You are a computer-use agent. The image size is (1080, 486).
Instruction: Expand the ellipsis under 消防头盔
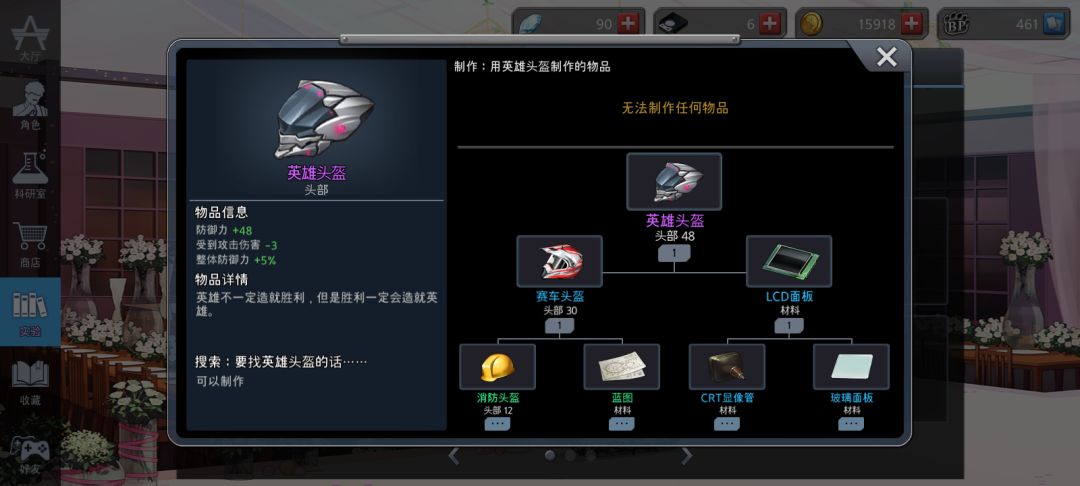click(x=497, y=424)
